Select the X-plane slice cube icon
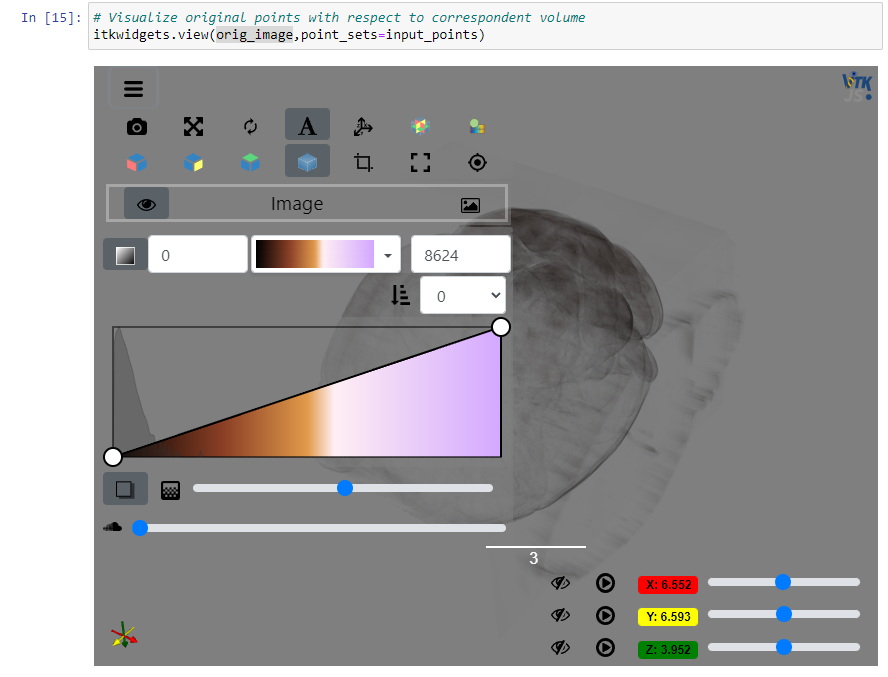This screenshot has height=677, width=888. (137, 160)
